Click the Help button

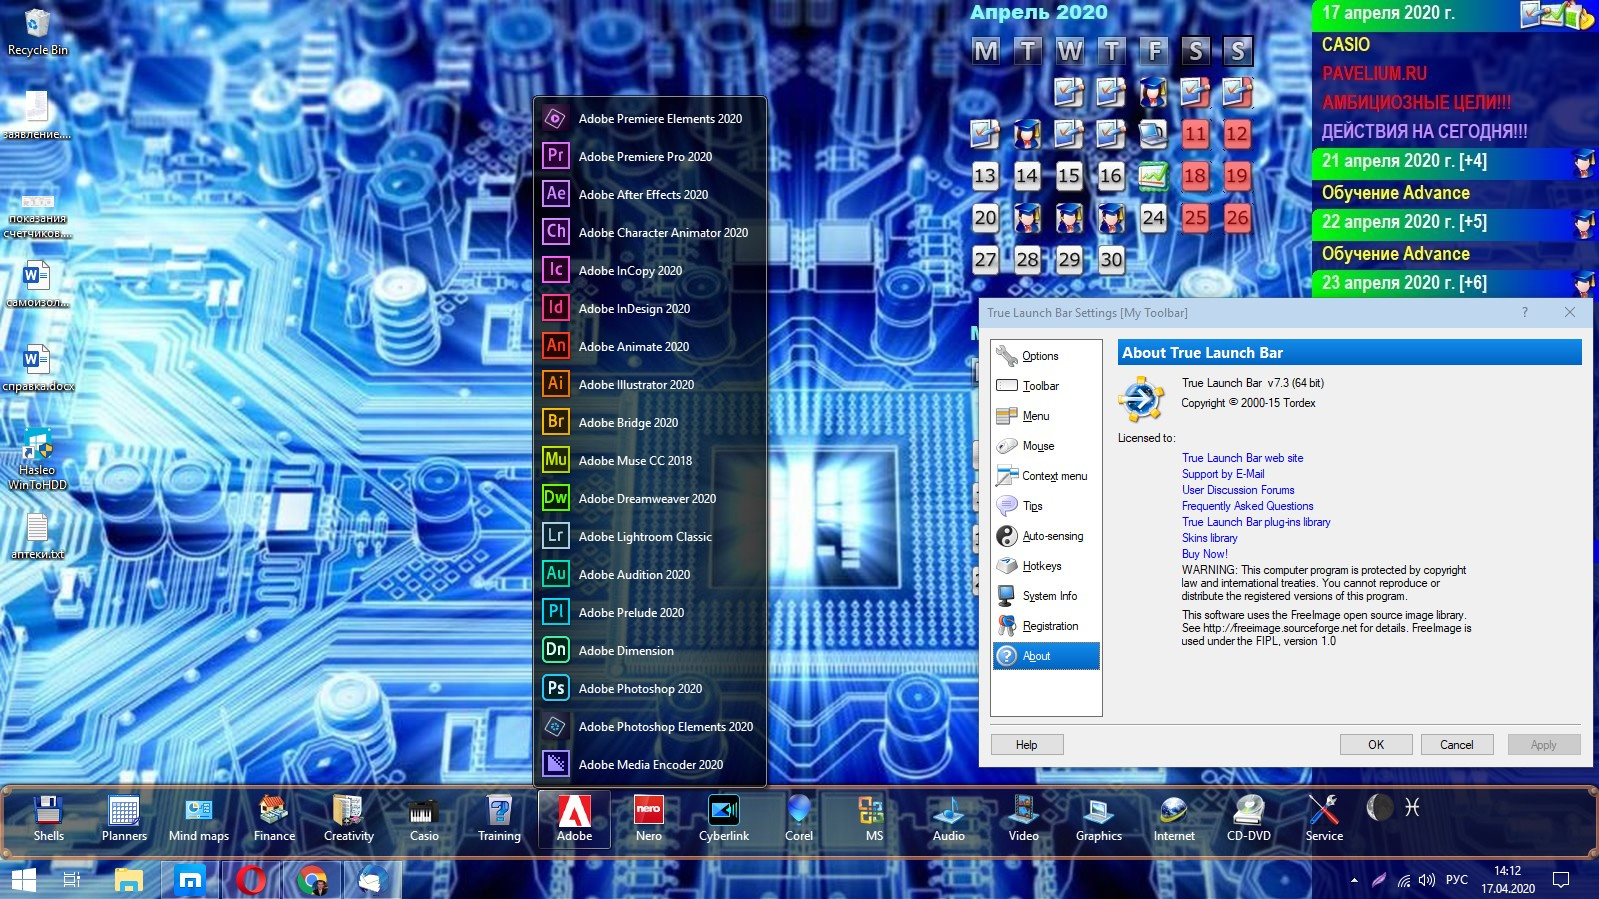1026,745
